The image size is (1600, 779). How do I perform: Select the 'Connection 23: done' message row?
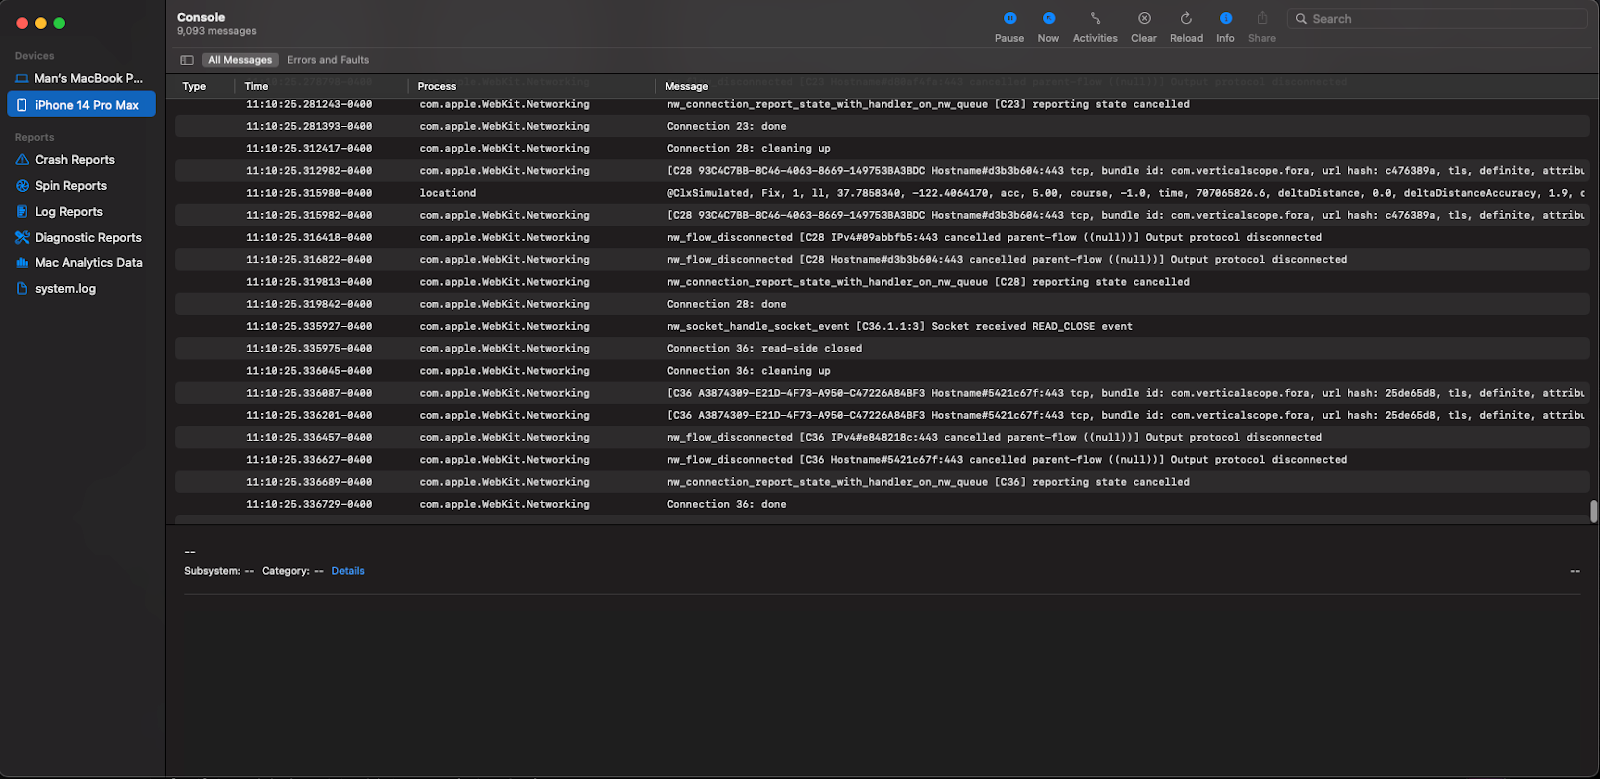pyautogui.click(x=882, y=127)
